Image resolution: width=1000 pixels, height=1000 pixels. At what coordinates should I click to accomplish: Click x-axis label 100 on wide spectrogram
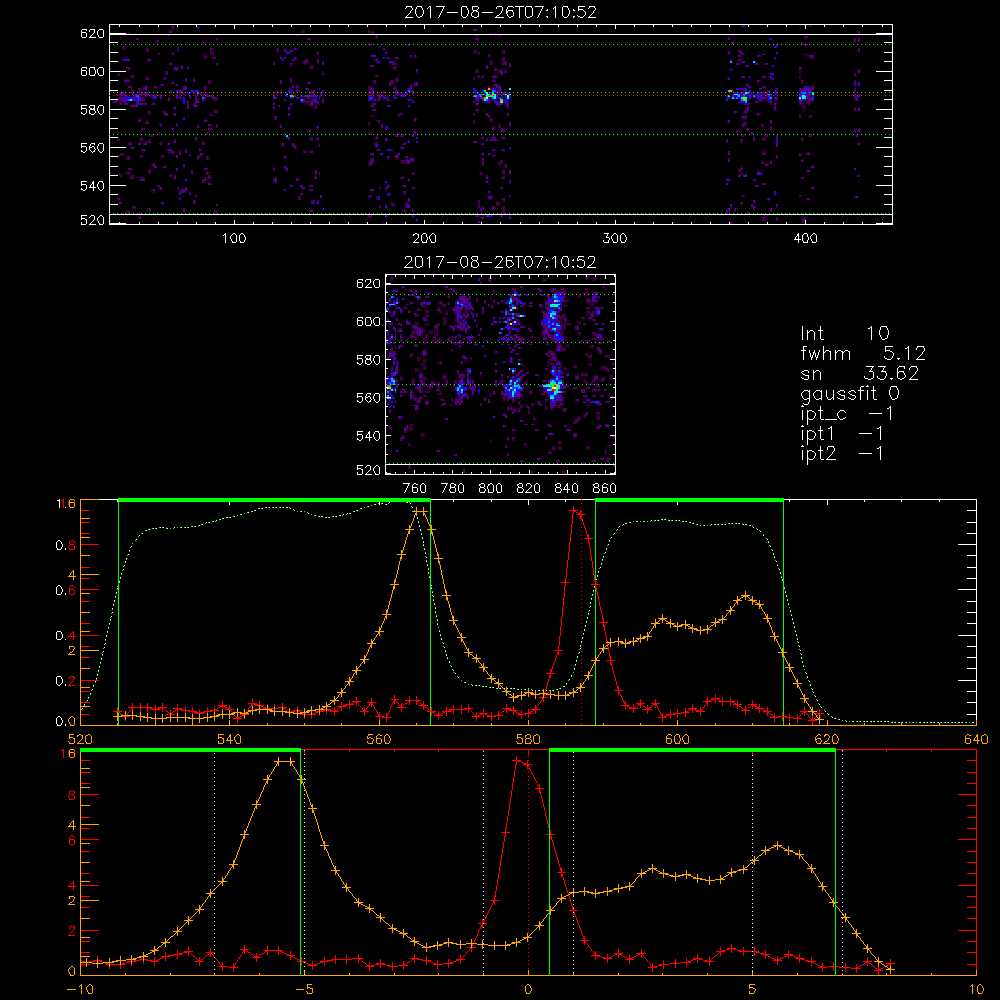point(234,239)
